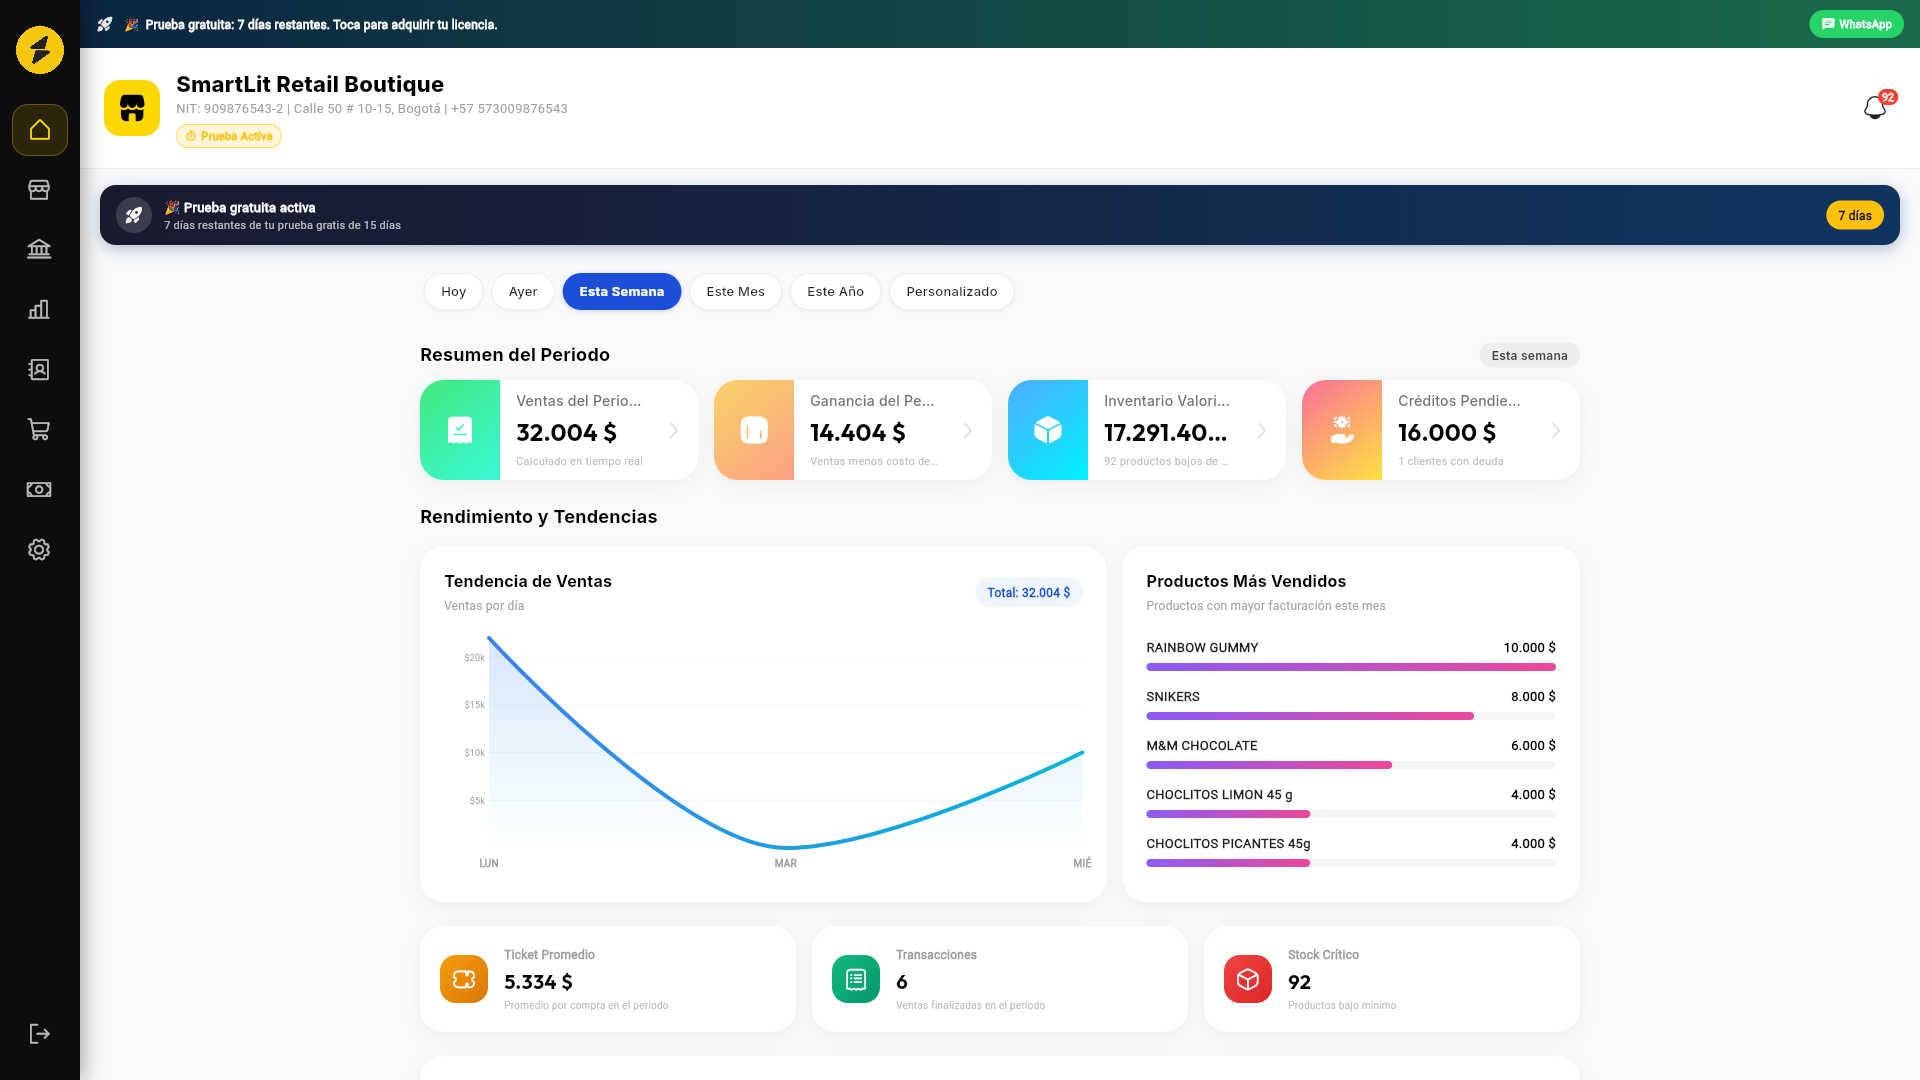Click the sales trend line chart
The width and height of the screenshot is (1920, 1080).
tap(786, 742)
